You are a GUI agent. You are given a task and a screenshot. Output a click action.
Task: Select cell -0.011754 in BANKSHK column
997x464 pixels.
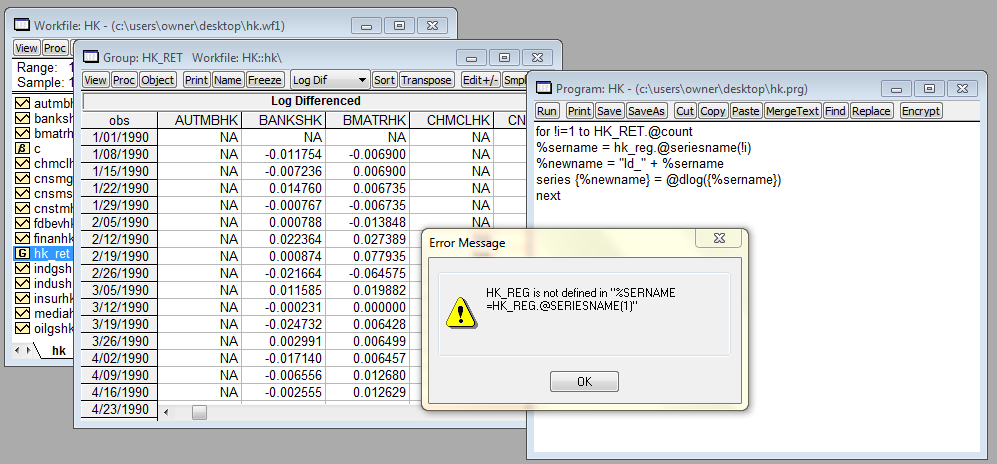(x=284, y=154)
